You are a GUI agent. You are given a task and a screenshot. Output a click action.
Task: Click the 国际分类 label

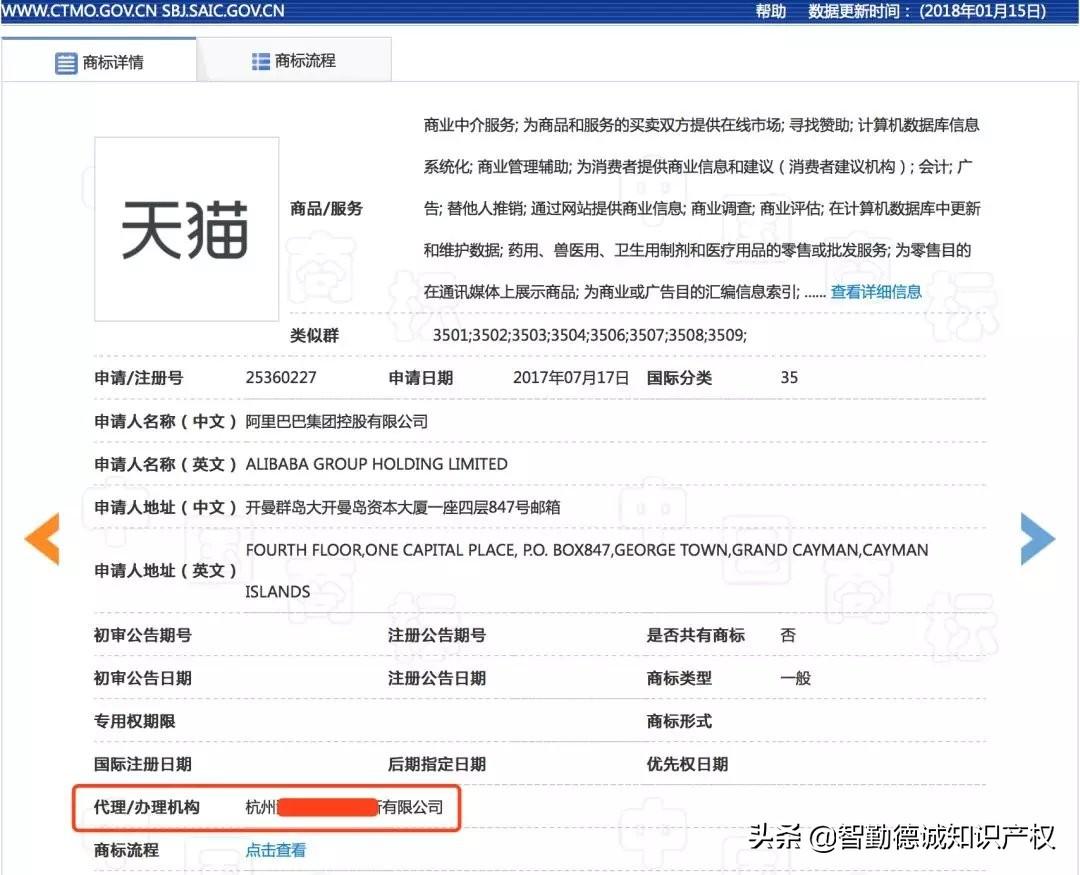pos(679,378)
